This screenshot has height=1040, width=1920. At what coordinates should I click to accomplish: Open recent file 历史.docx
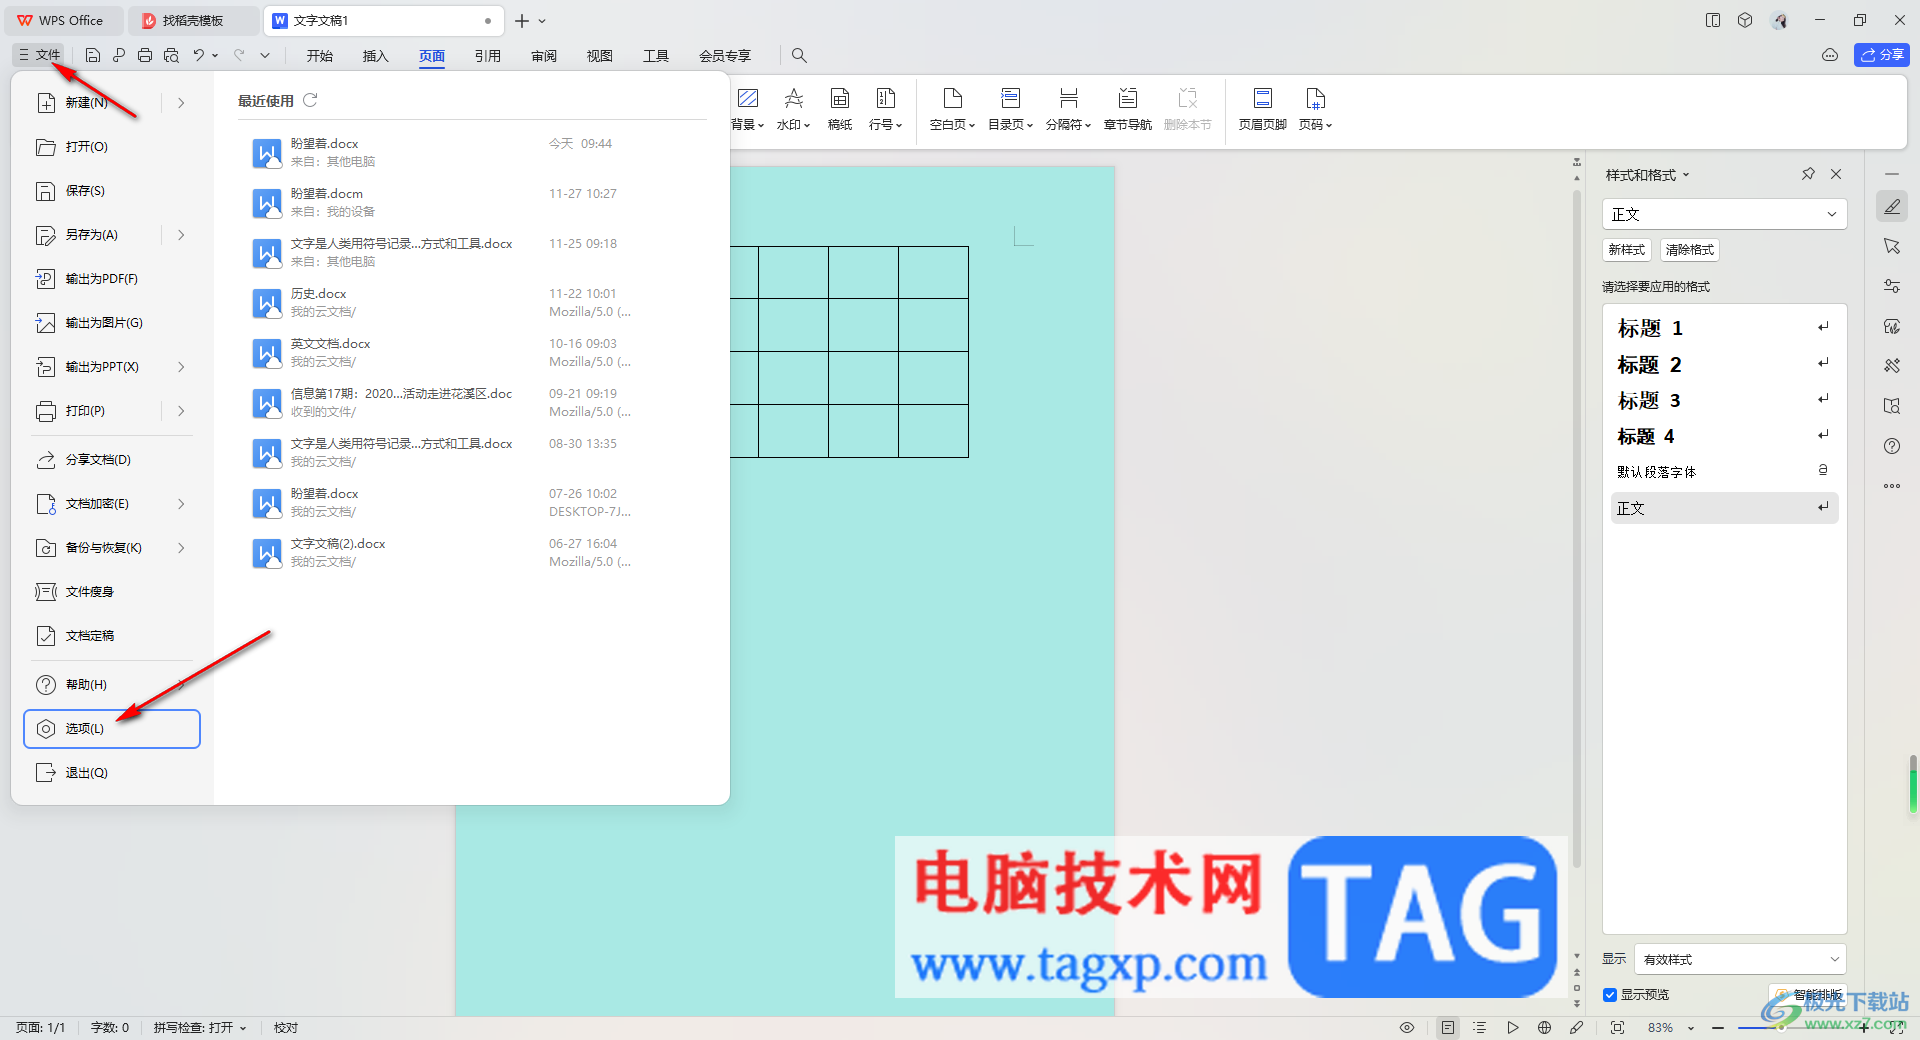[470, 302]
